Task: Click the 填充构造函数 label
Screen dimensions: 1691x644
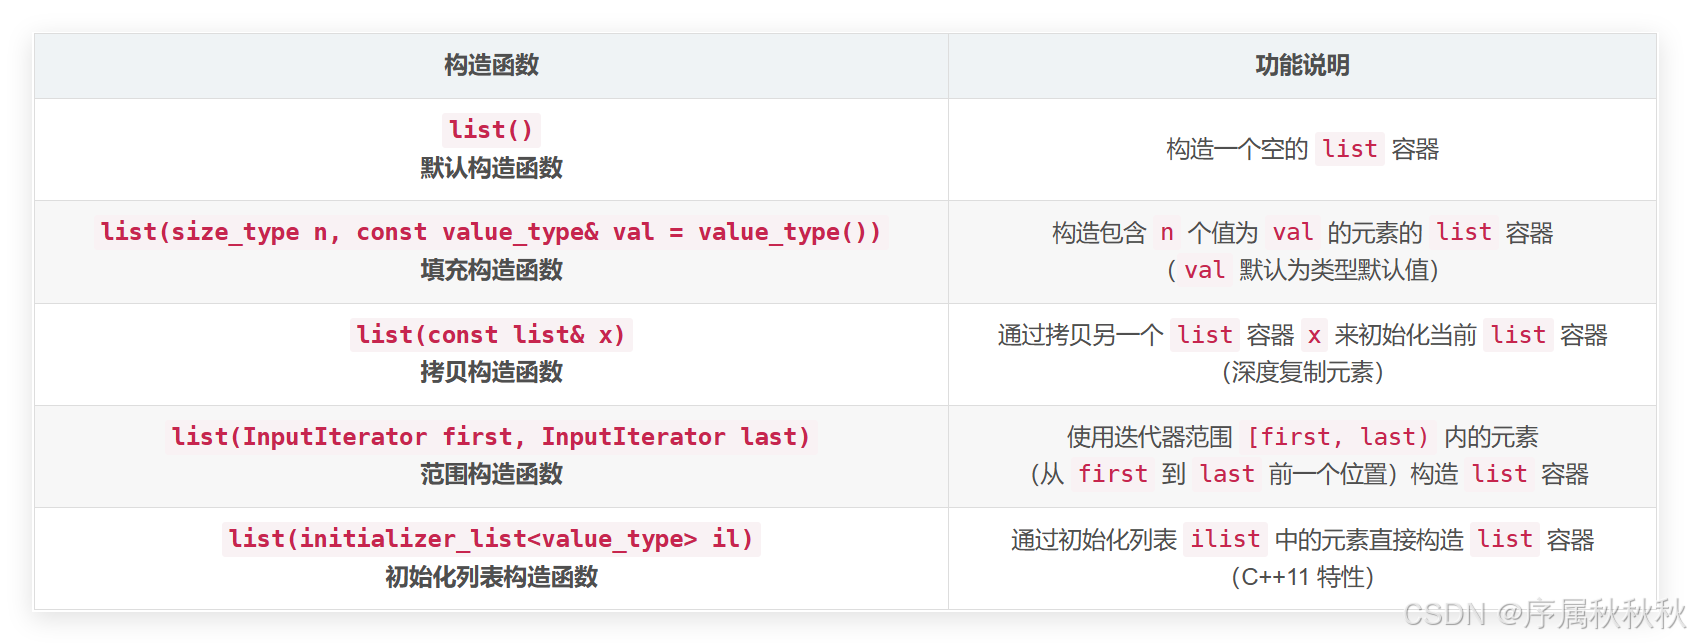Action: click(x=491, y=270)
